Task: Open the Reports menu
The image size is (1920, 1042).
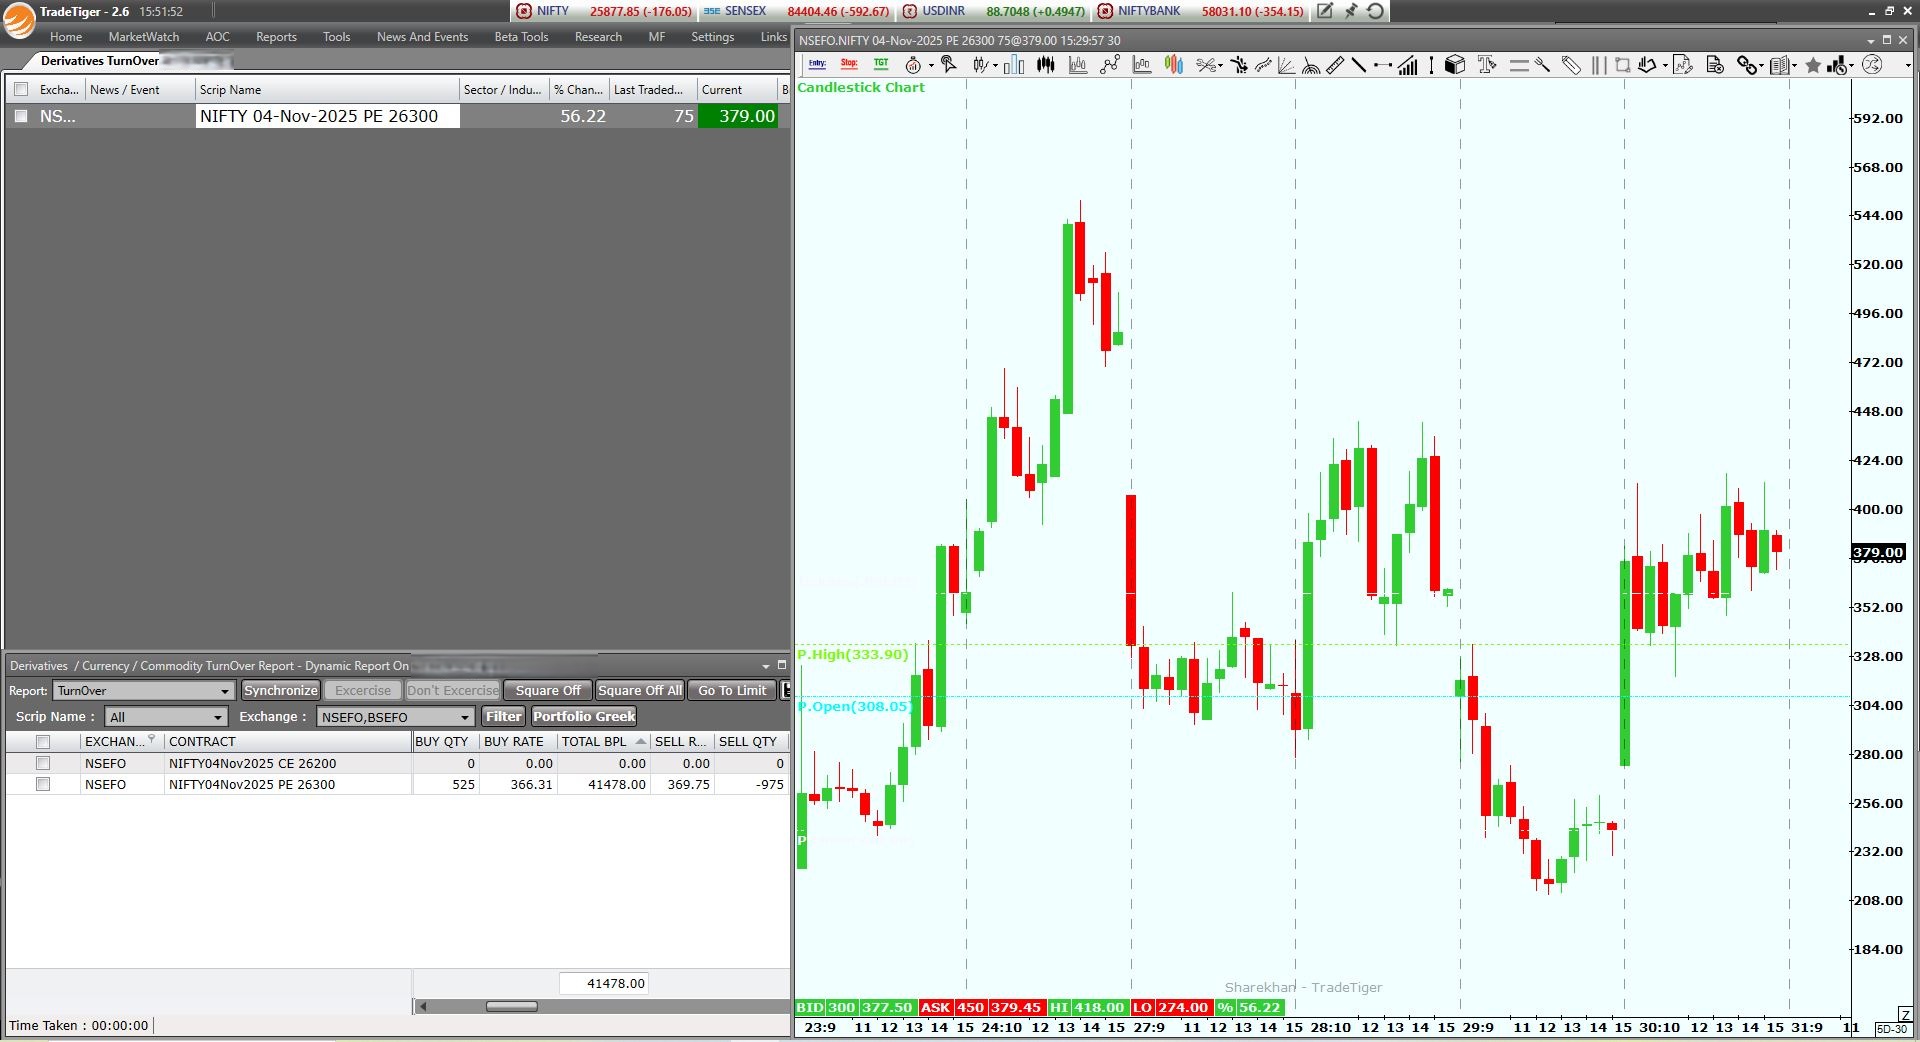Action: [276, 37]
